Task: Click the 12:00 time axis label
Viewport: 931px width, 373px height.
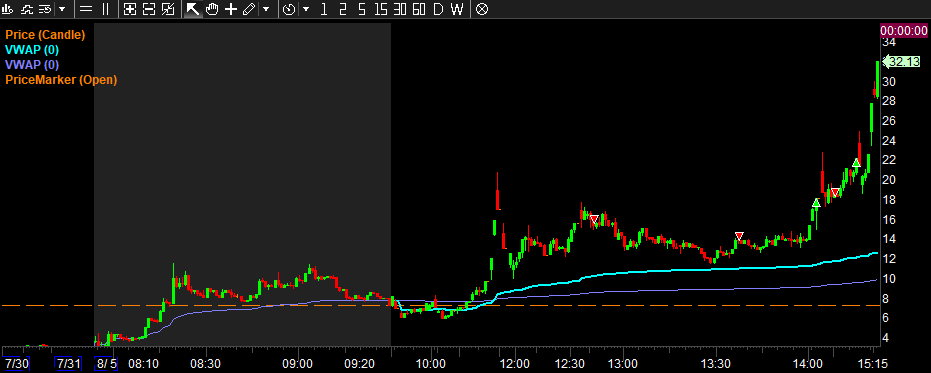Action: (515, 363)
